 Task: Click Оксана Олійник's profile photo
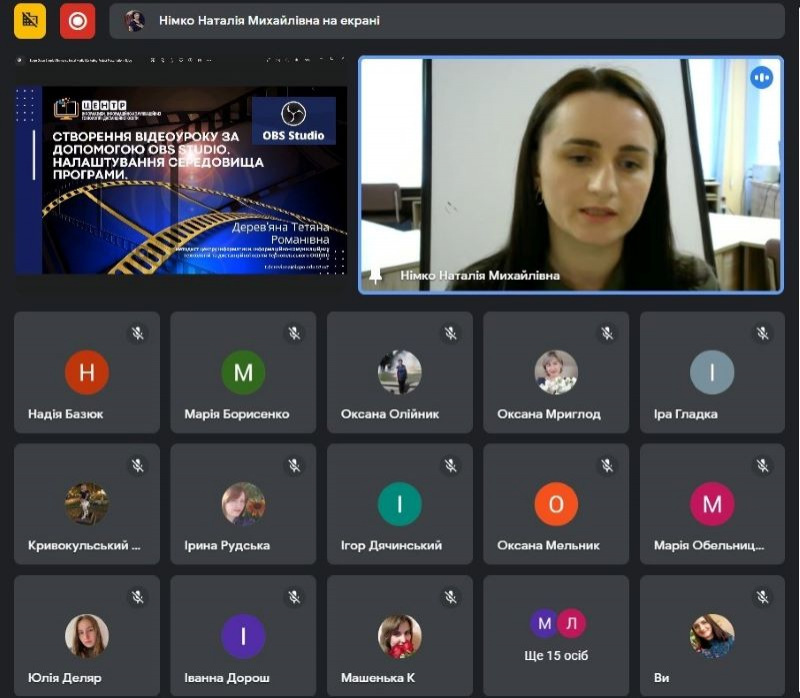[399, 372]
